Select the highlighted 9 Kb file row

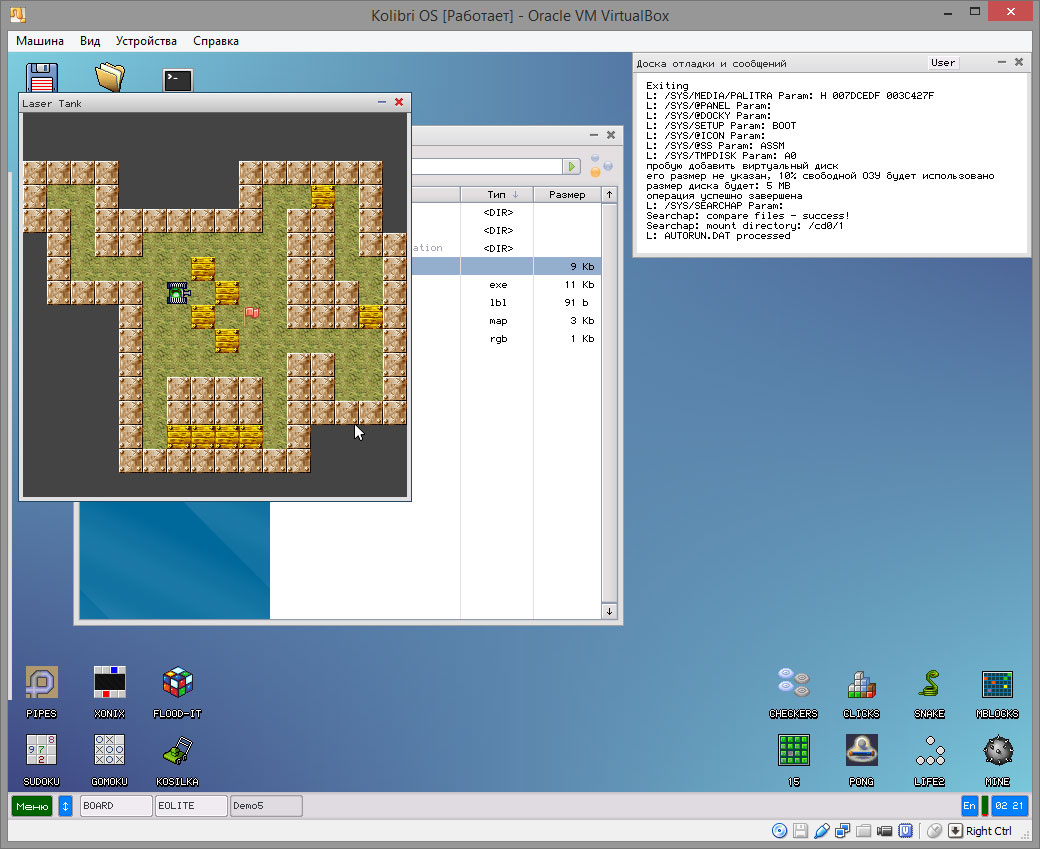pos(506,267)
